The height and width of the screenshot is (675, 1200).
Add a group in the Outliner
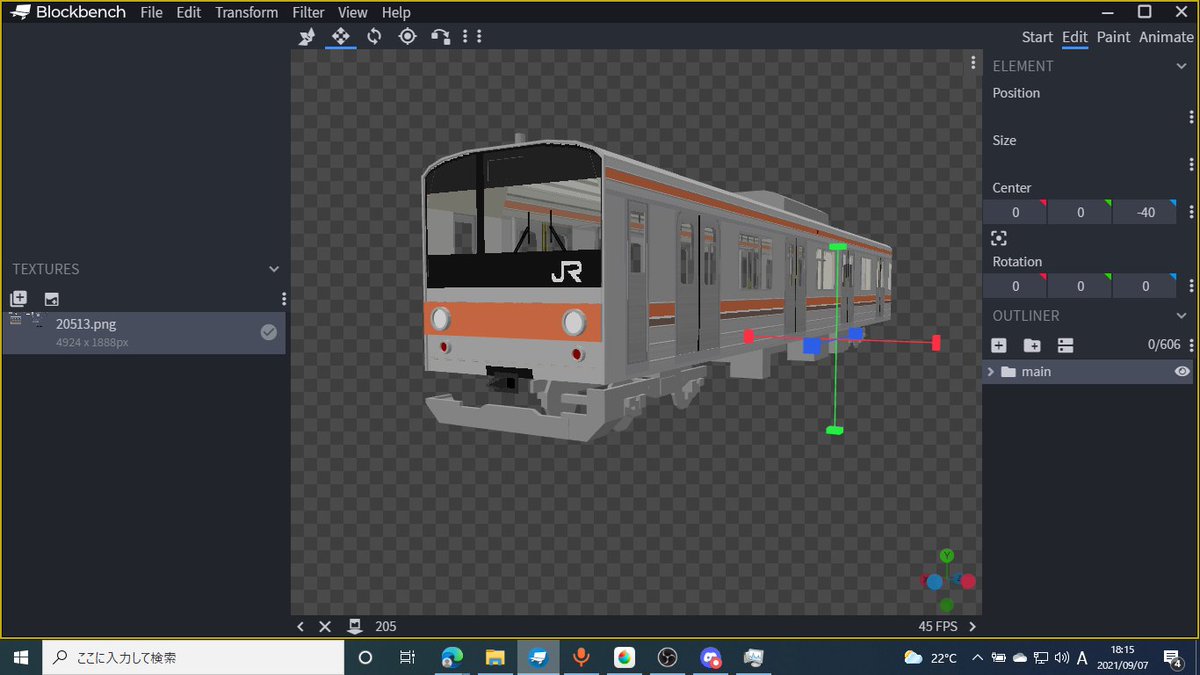coord(1032,345)
